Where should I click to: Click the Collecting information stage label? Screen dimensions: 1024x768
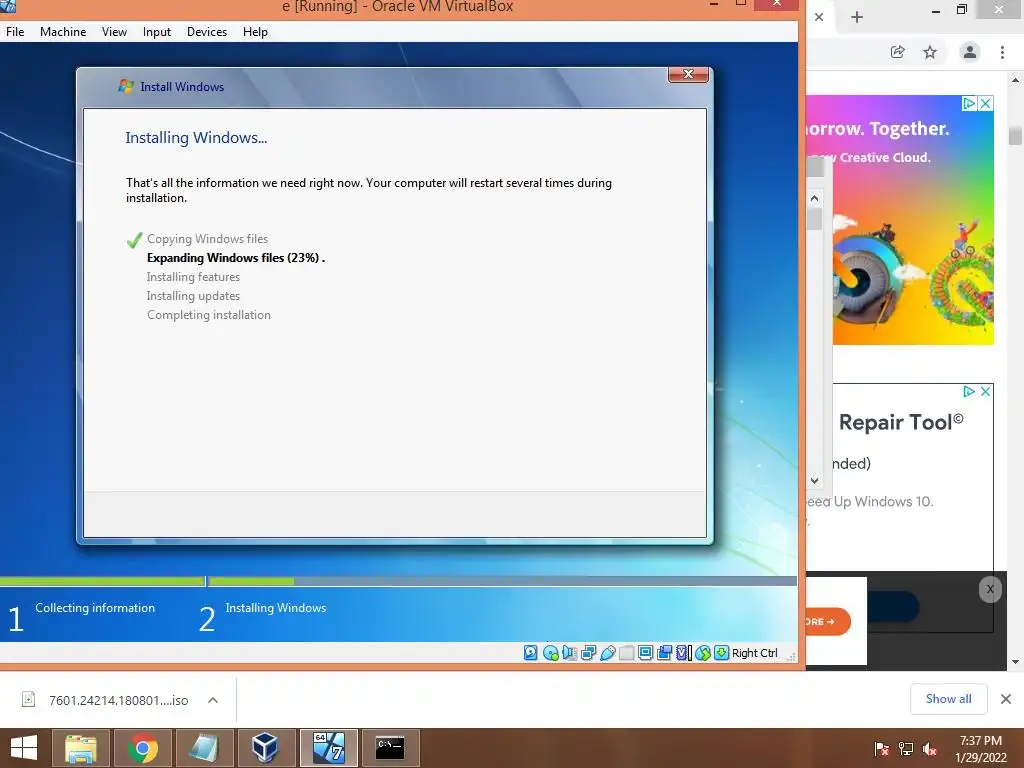[x=95, y=607]
